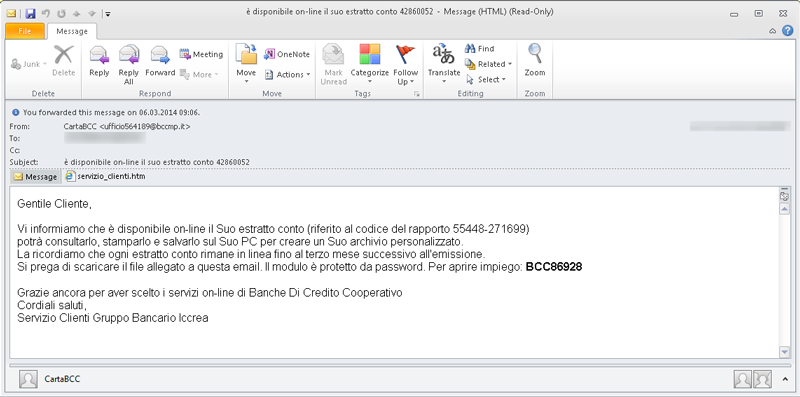Expand the People Pane arrow
The height and width of the screenshot is (397, 800).
coord(784,379)
